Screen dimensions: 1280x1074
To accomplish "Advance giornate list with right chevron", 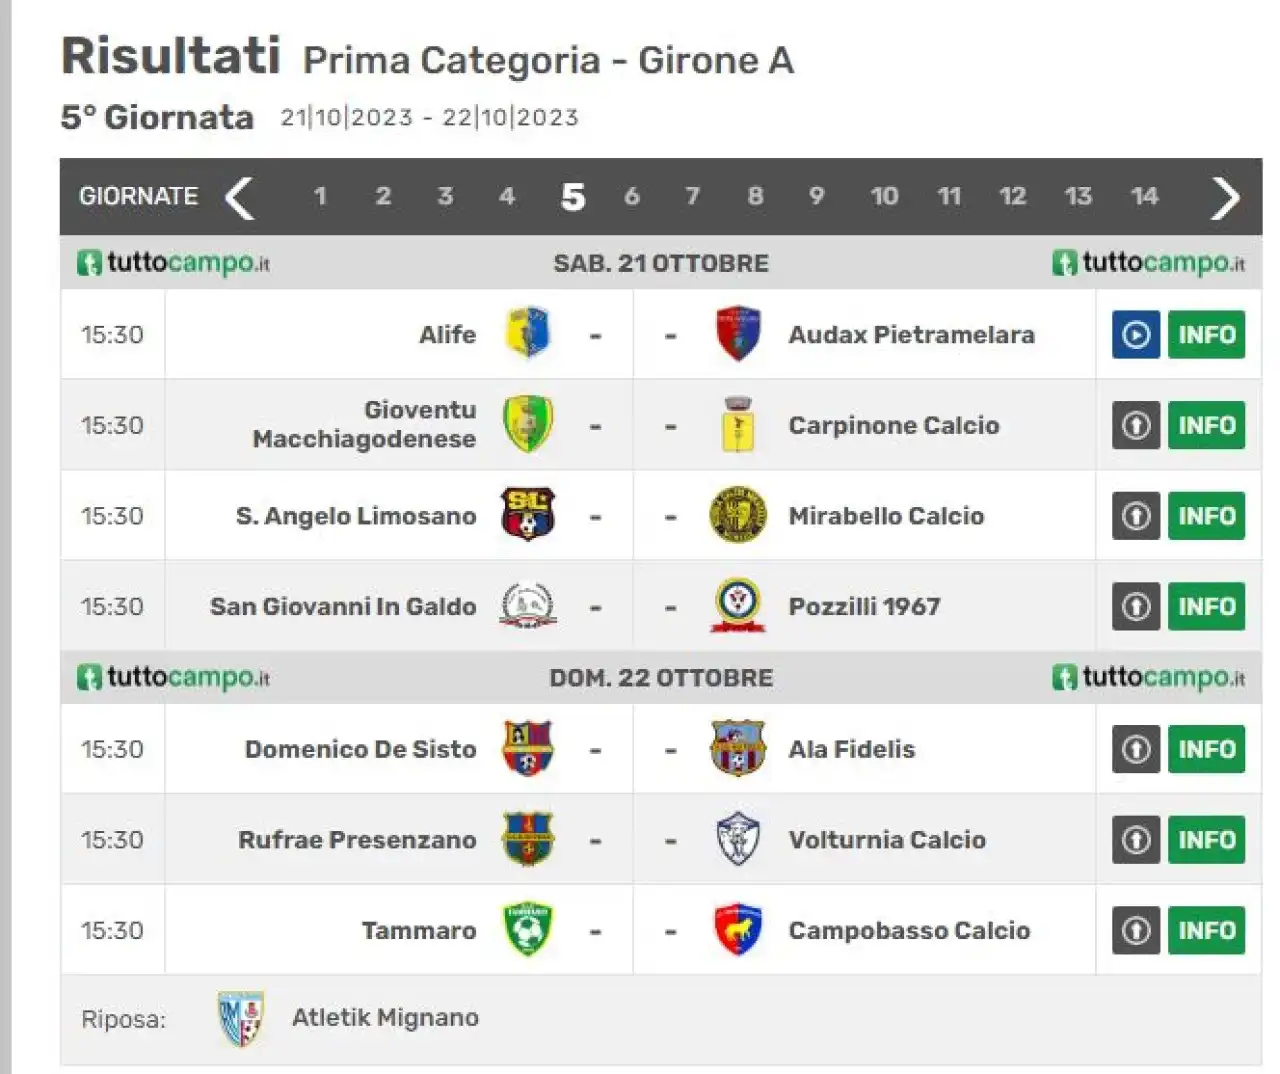I will pos(1225,197).
